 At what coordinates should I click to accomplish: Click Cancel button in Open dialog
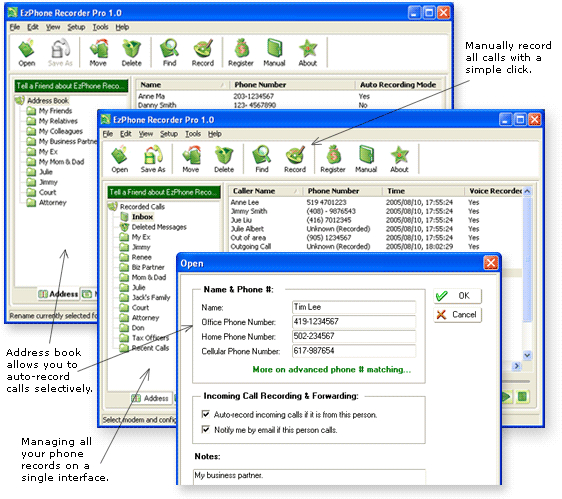[457, 315]
